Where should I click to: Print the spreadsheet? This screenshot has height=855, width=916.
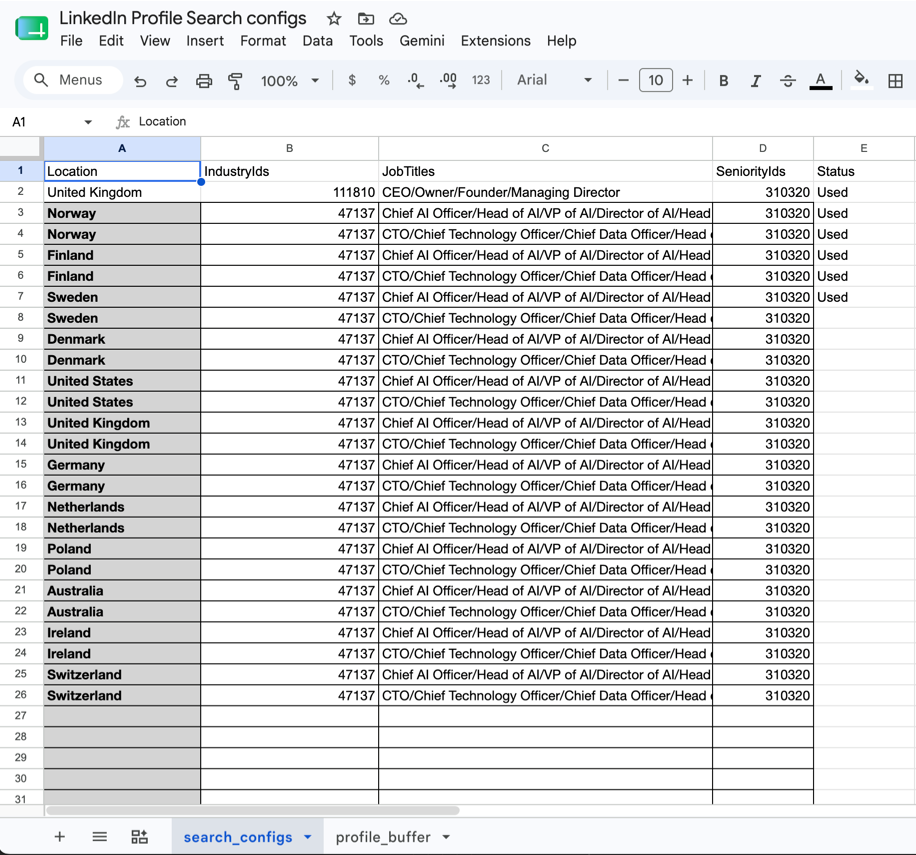pyautogui.click(x=203, y=81)
